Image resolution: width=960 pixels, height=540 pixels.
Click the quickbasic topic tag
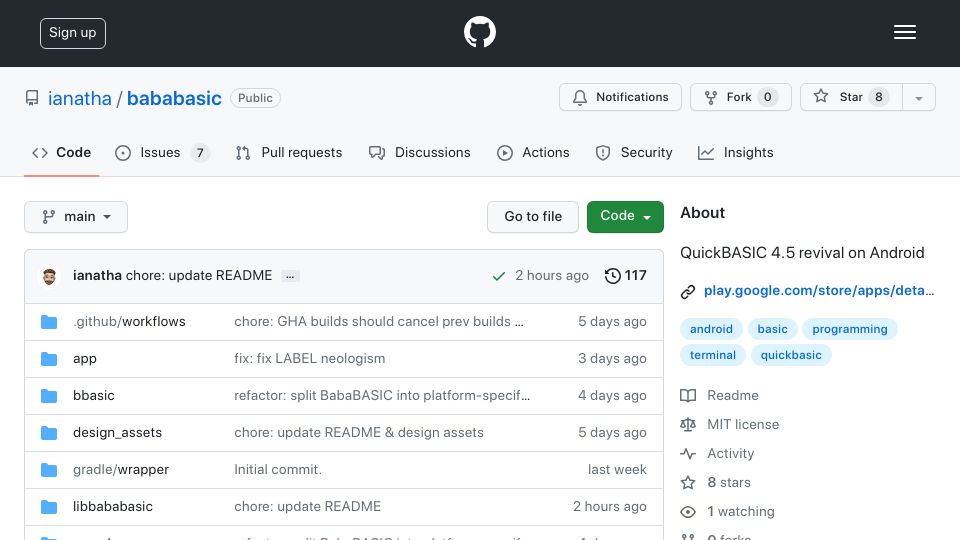[x=791, y=355]
